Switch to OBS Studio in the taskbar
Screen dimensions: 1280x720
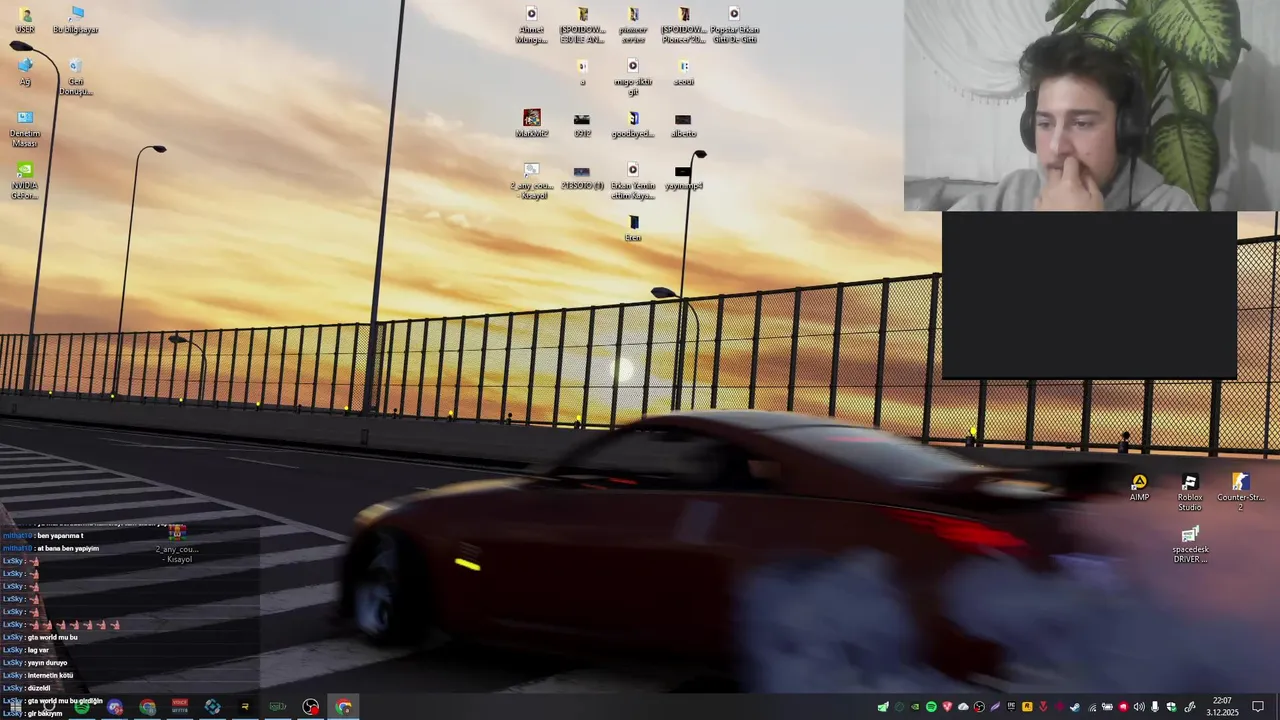310,707
